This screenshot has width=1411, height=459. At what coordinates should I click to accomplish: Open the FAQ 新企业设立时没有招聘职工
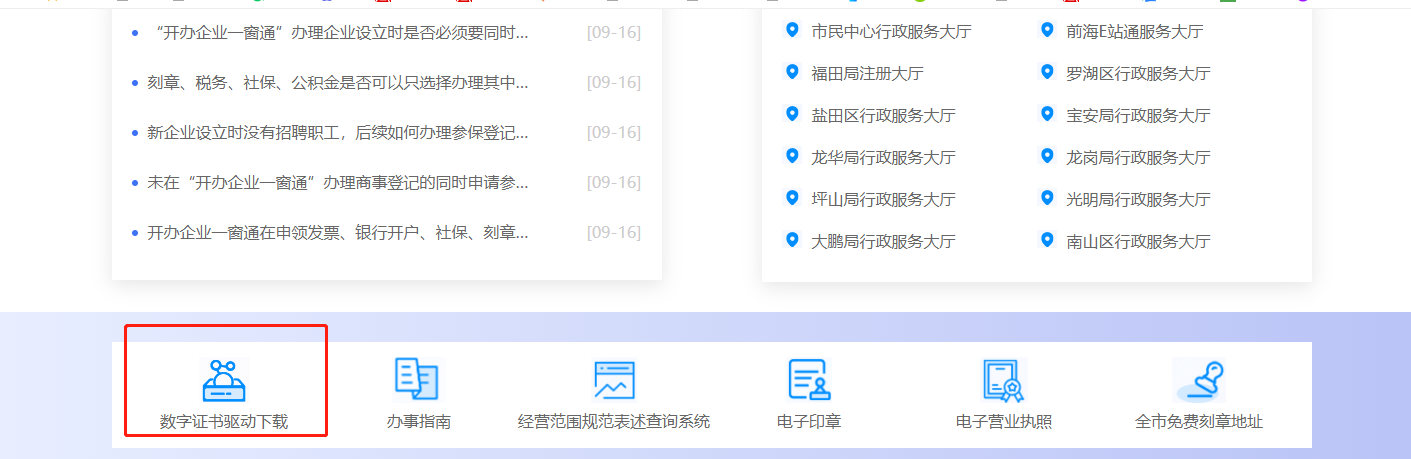337,132
